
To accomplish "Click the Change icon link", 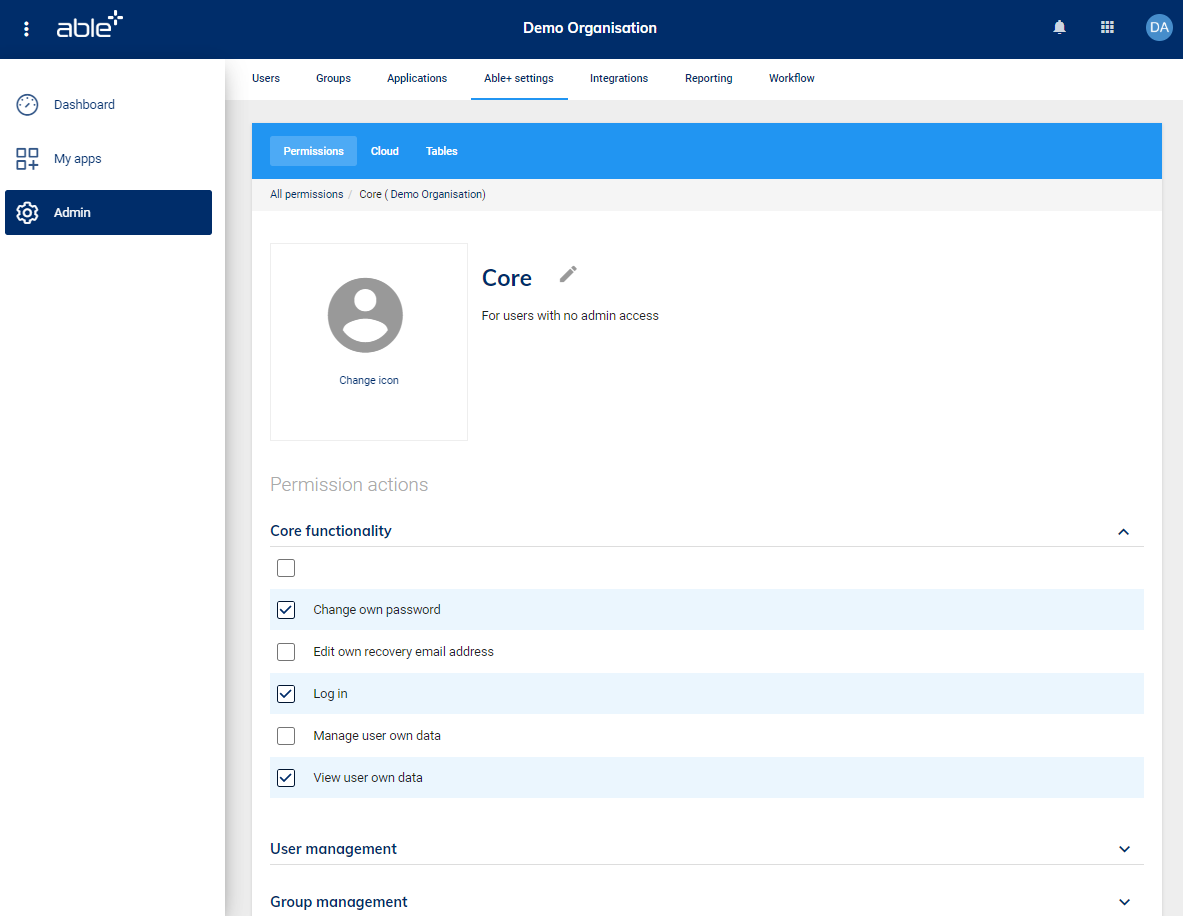I will pyautogui.click(x=368, y=380).
